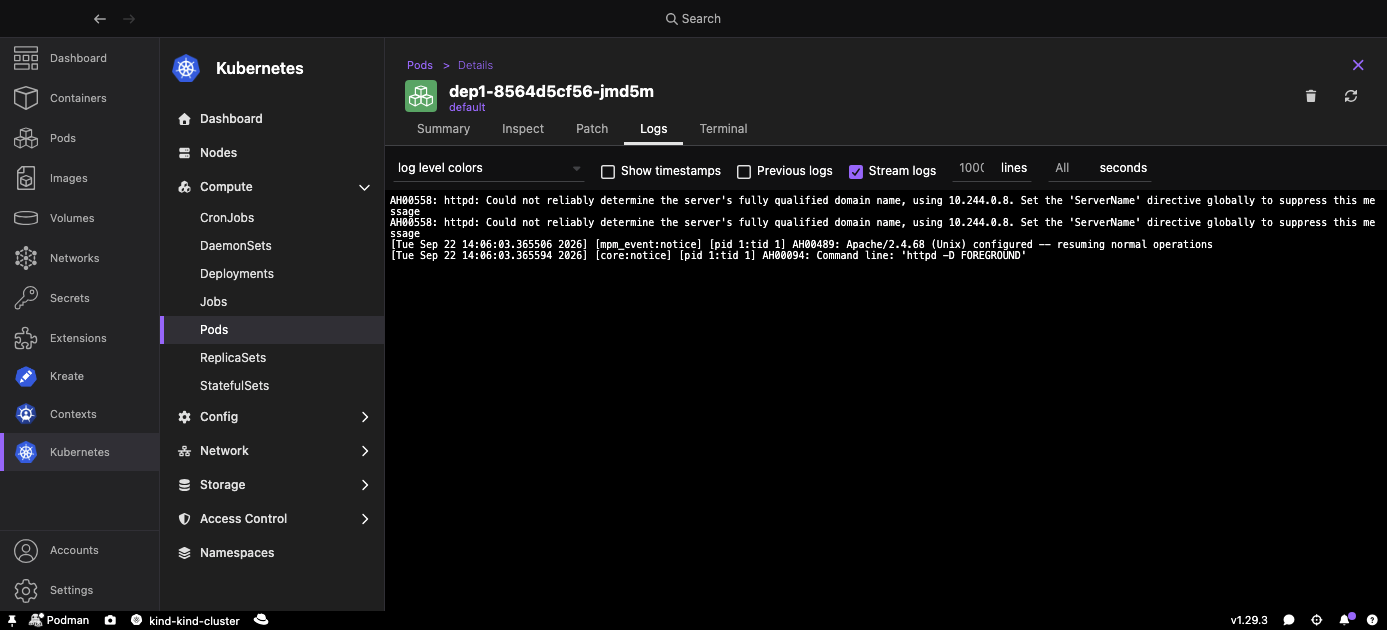The height and width of the screenshot is (630, 1387).
Task: Open the Namespaces page
Action: tap(272, 553)
